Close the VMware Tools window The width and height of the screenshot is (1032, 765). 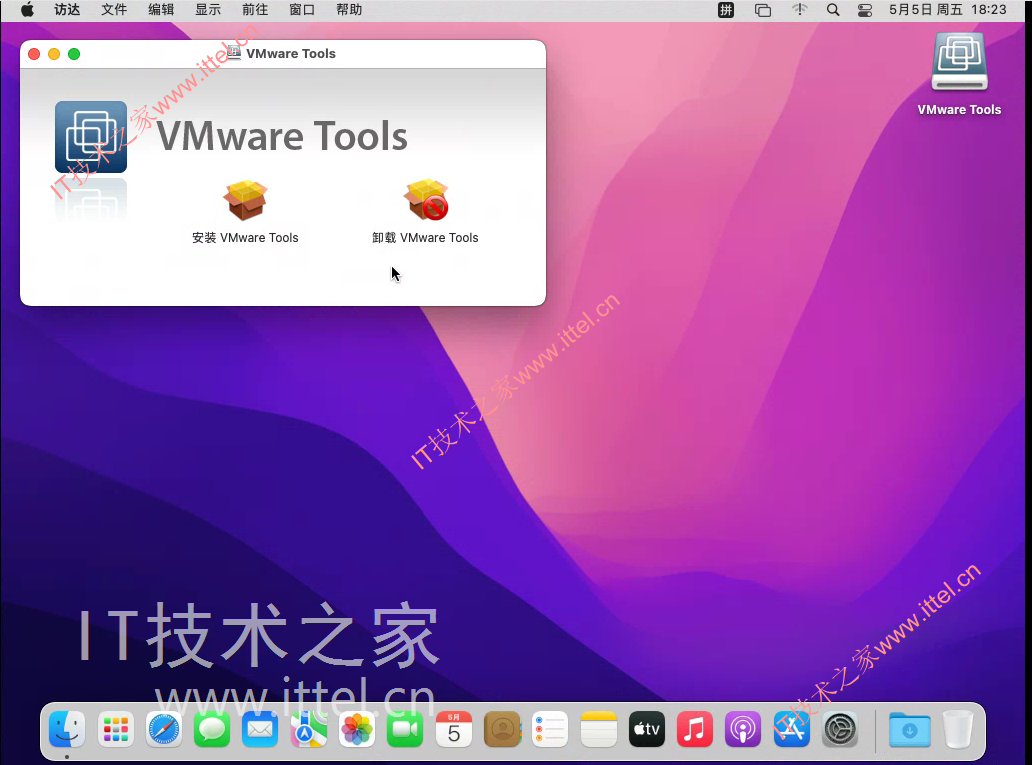[x=34, y=54]
